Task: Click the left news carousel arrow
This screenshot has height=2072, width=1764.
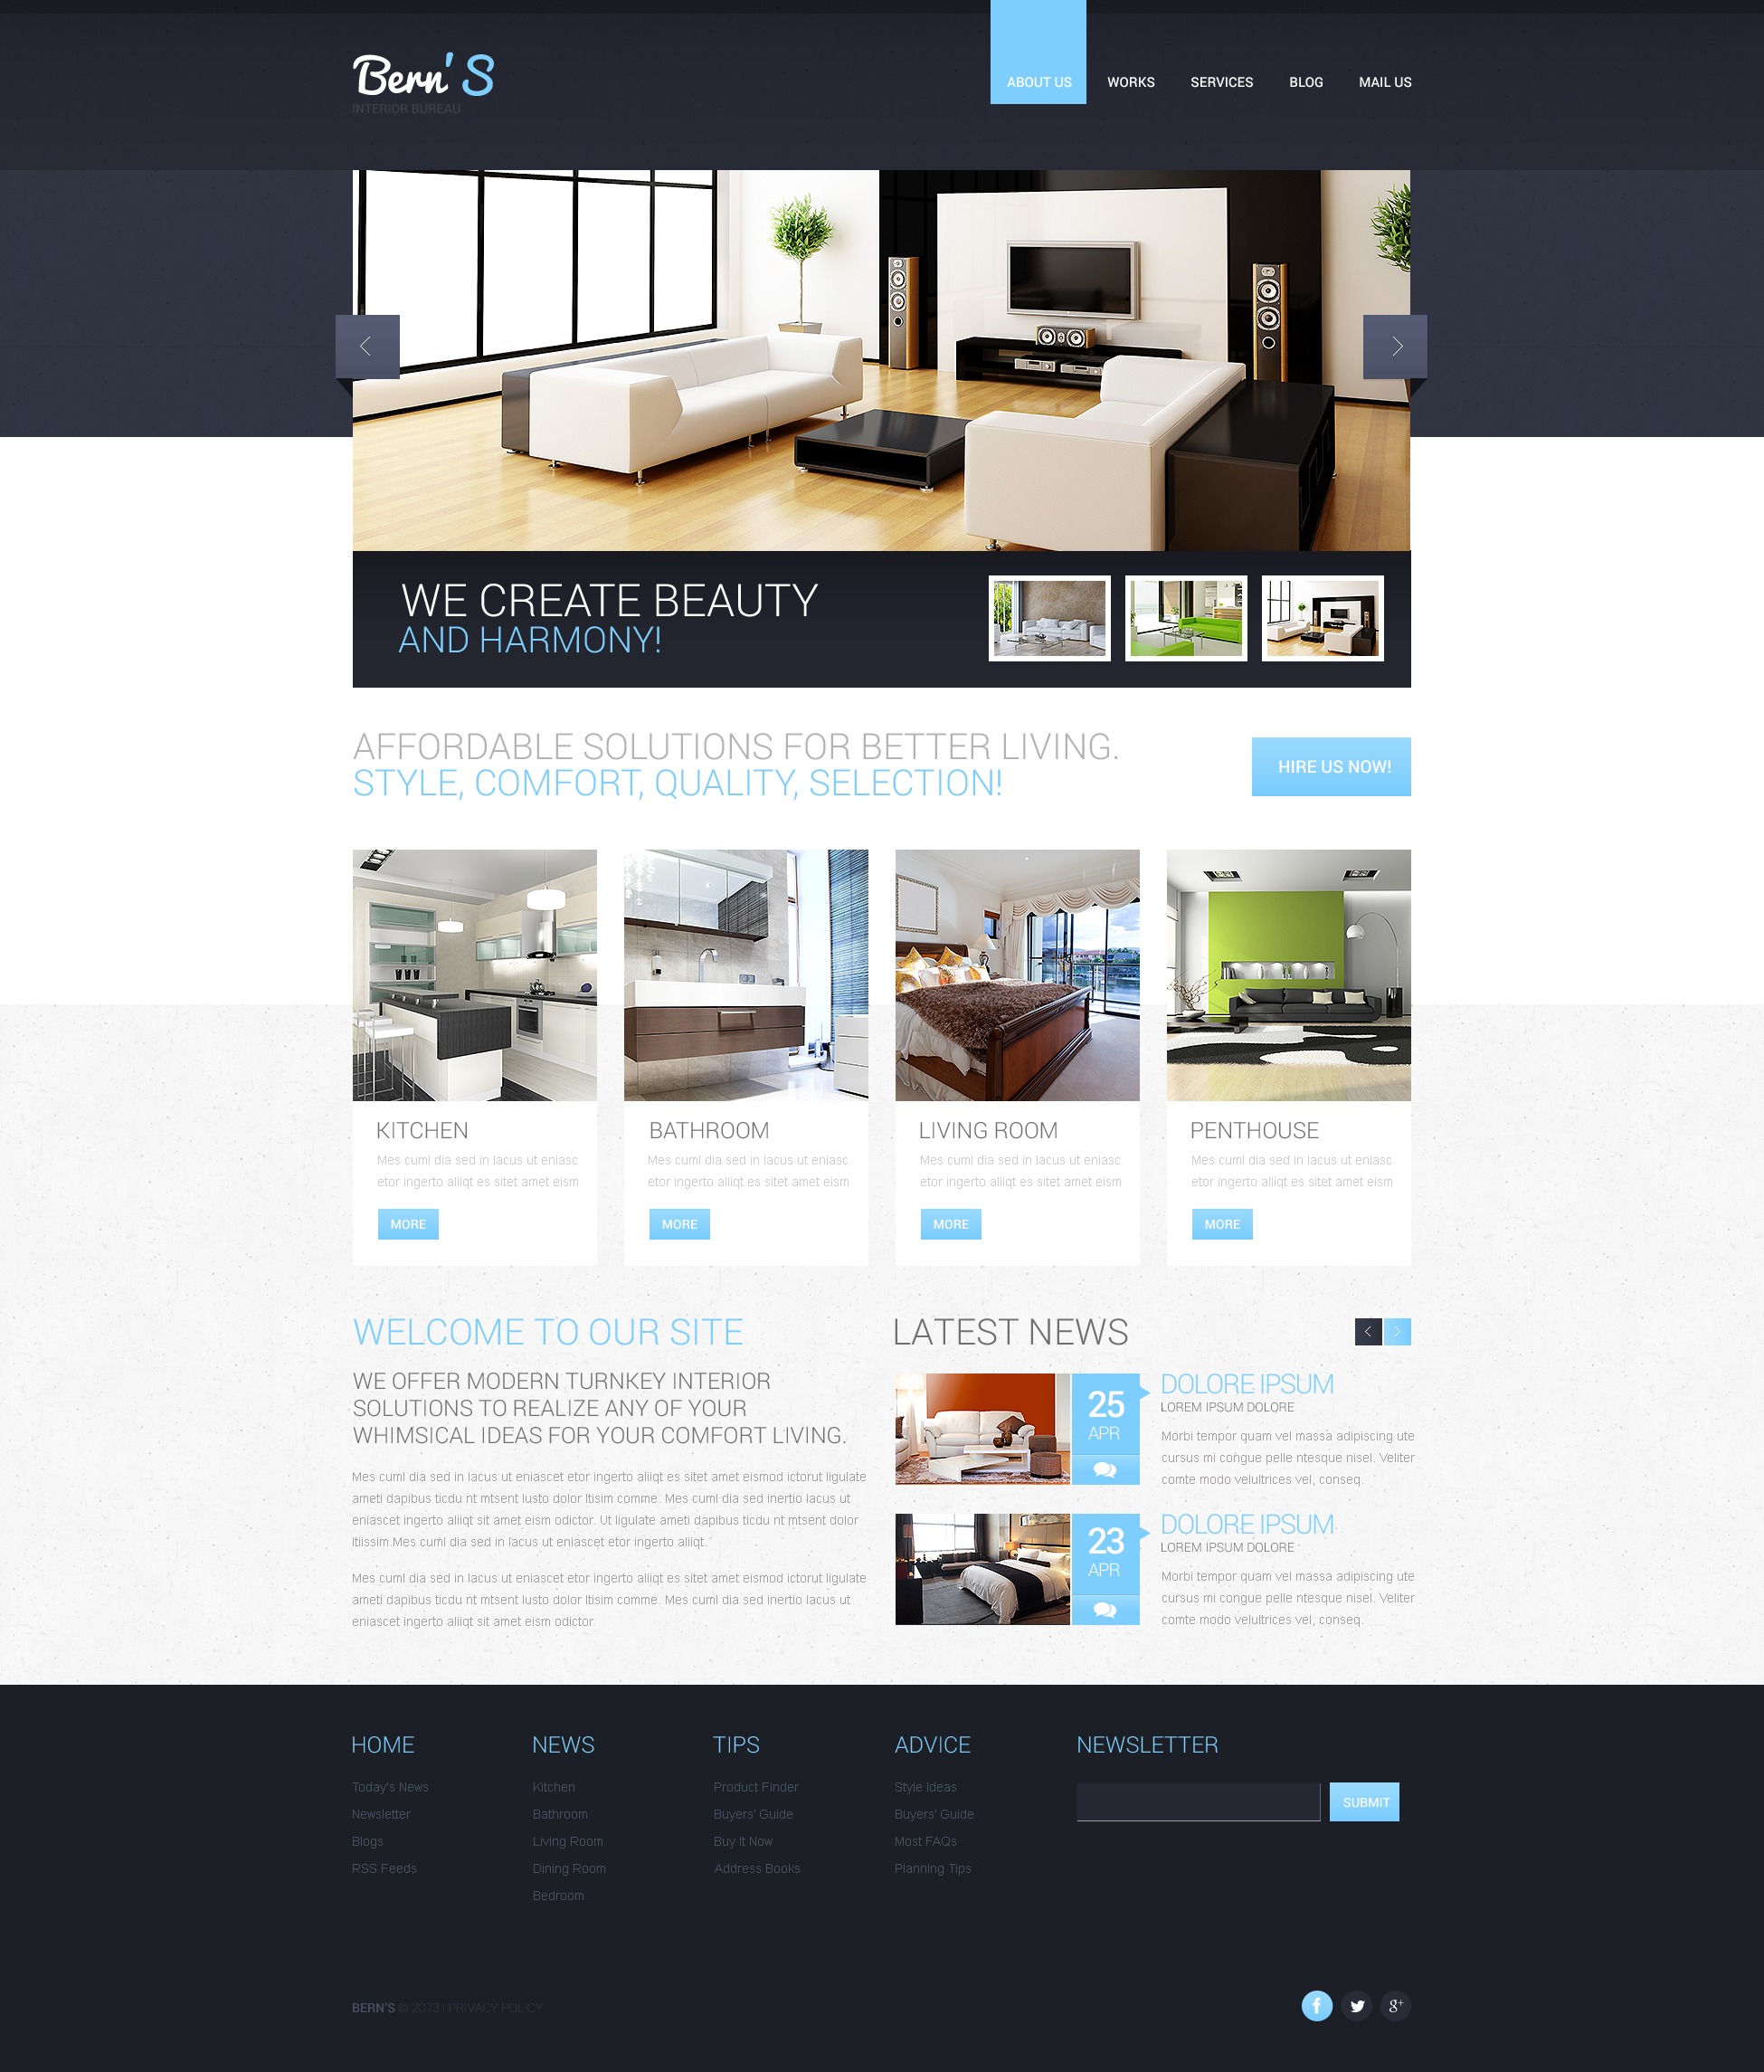Action: 1369,1332
